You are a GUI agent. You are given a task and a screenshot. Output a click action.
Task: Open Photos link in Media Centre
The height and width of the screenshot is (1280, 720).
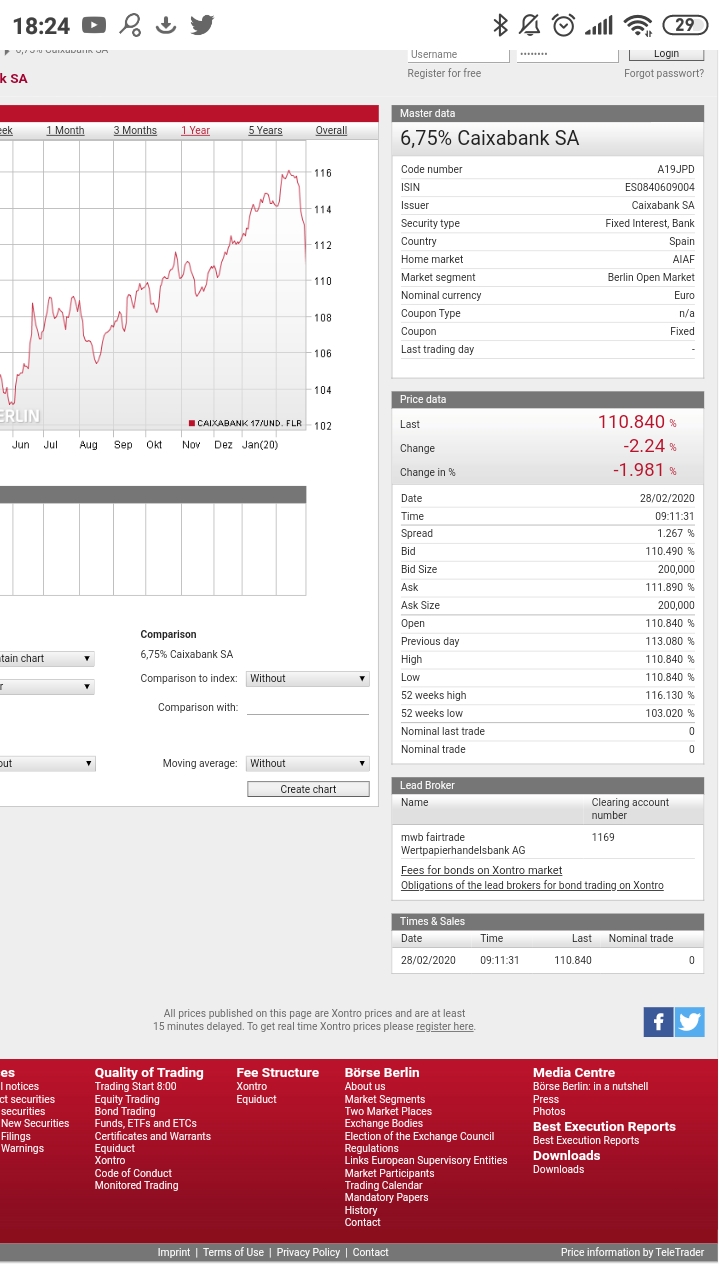pos(549,1111)
